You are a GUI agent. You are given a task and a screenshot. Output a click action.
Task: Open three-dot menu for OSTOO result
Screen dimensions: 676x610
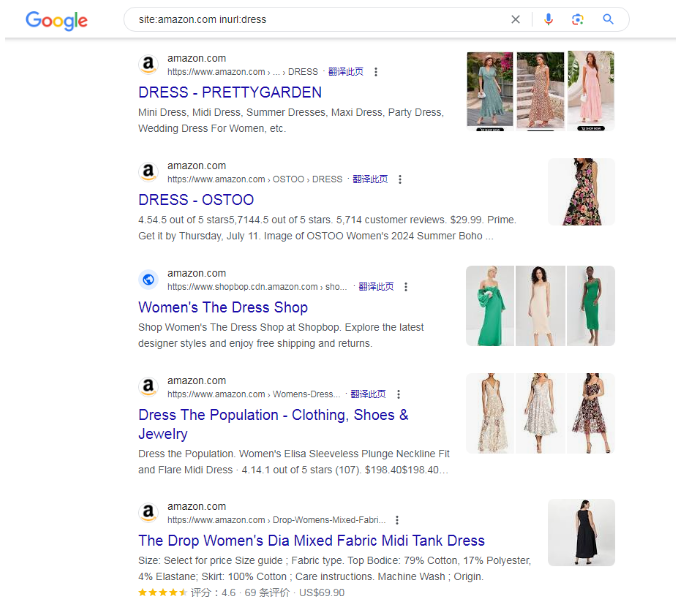[x=400, y=179]
